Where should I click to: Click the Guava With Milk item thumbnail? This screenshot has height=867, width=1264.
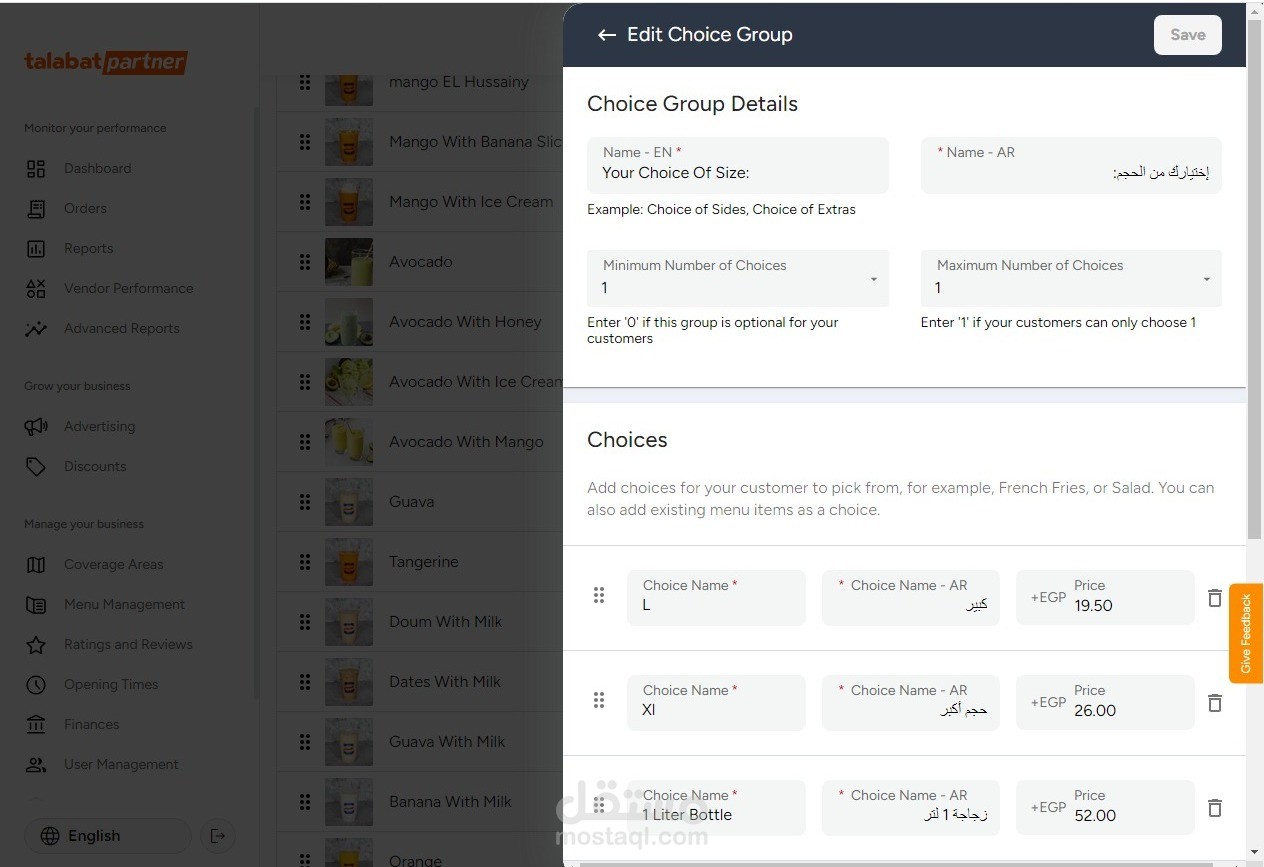(x=349, y=742)
